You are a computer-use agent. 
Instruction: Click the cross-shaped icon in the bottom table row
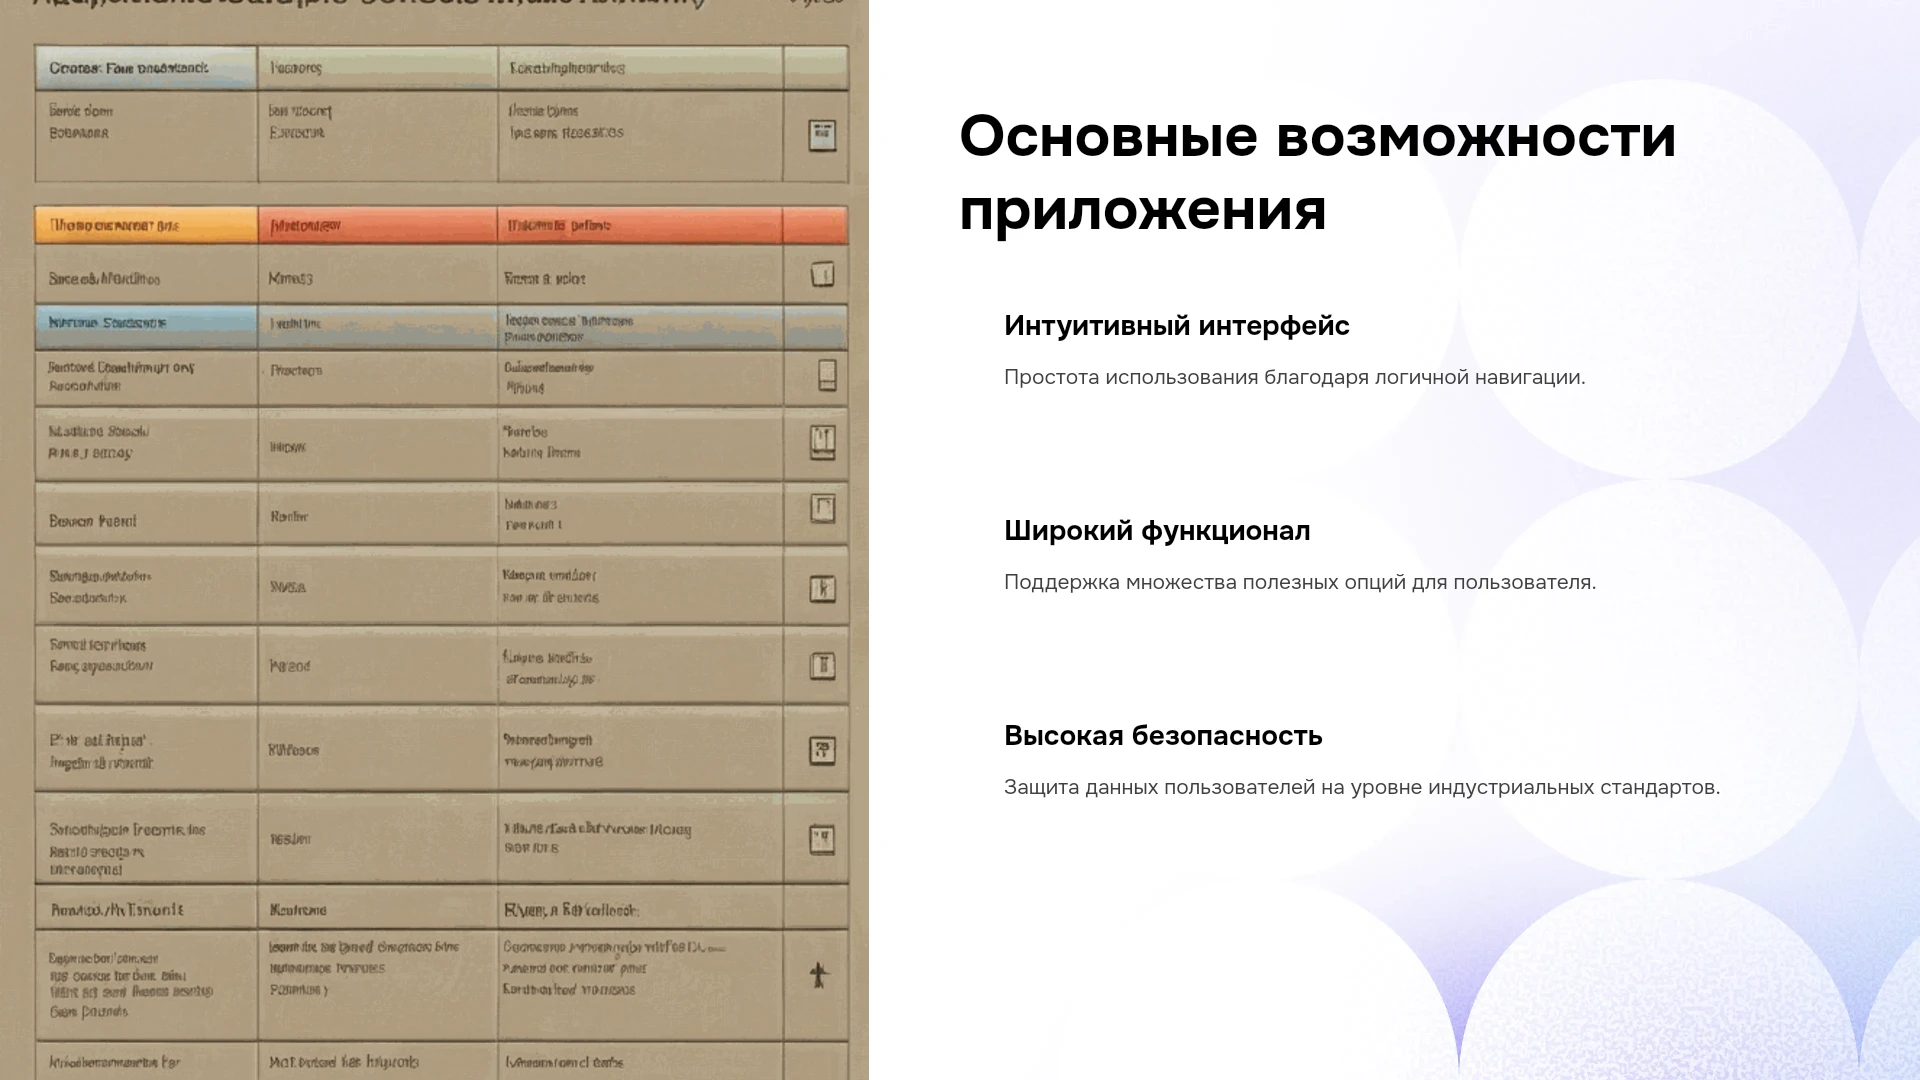pos(819,975)
